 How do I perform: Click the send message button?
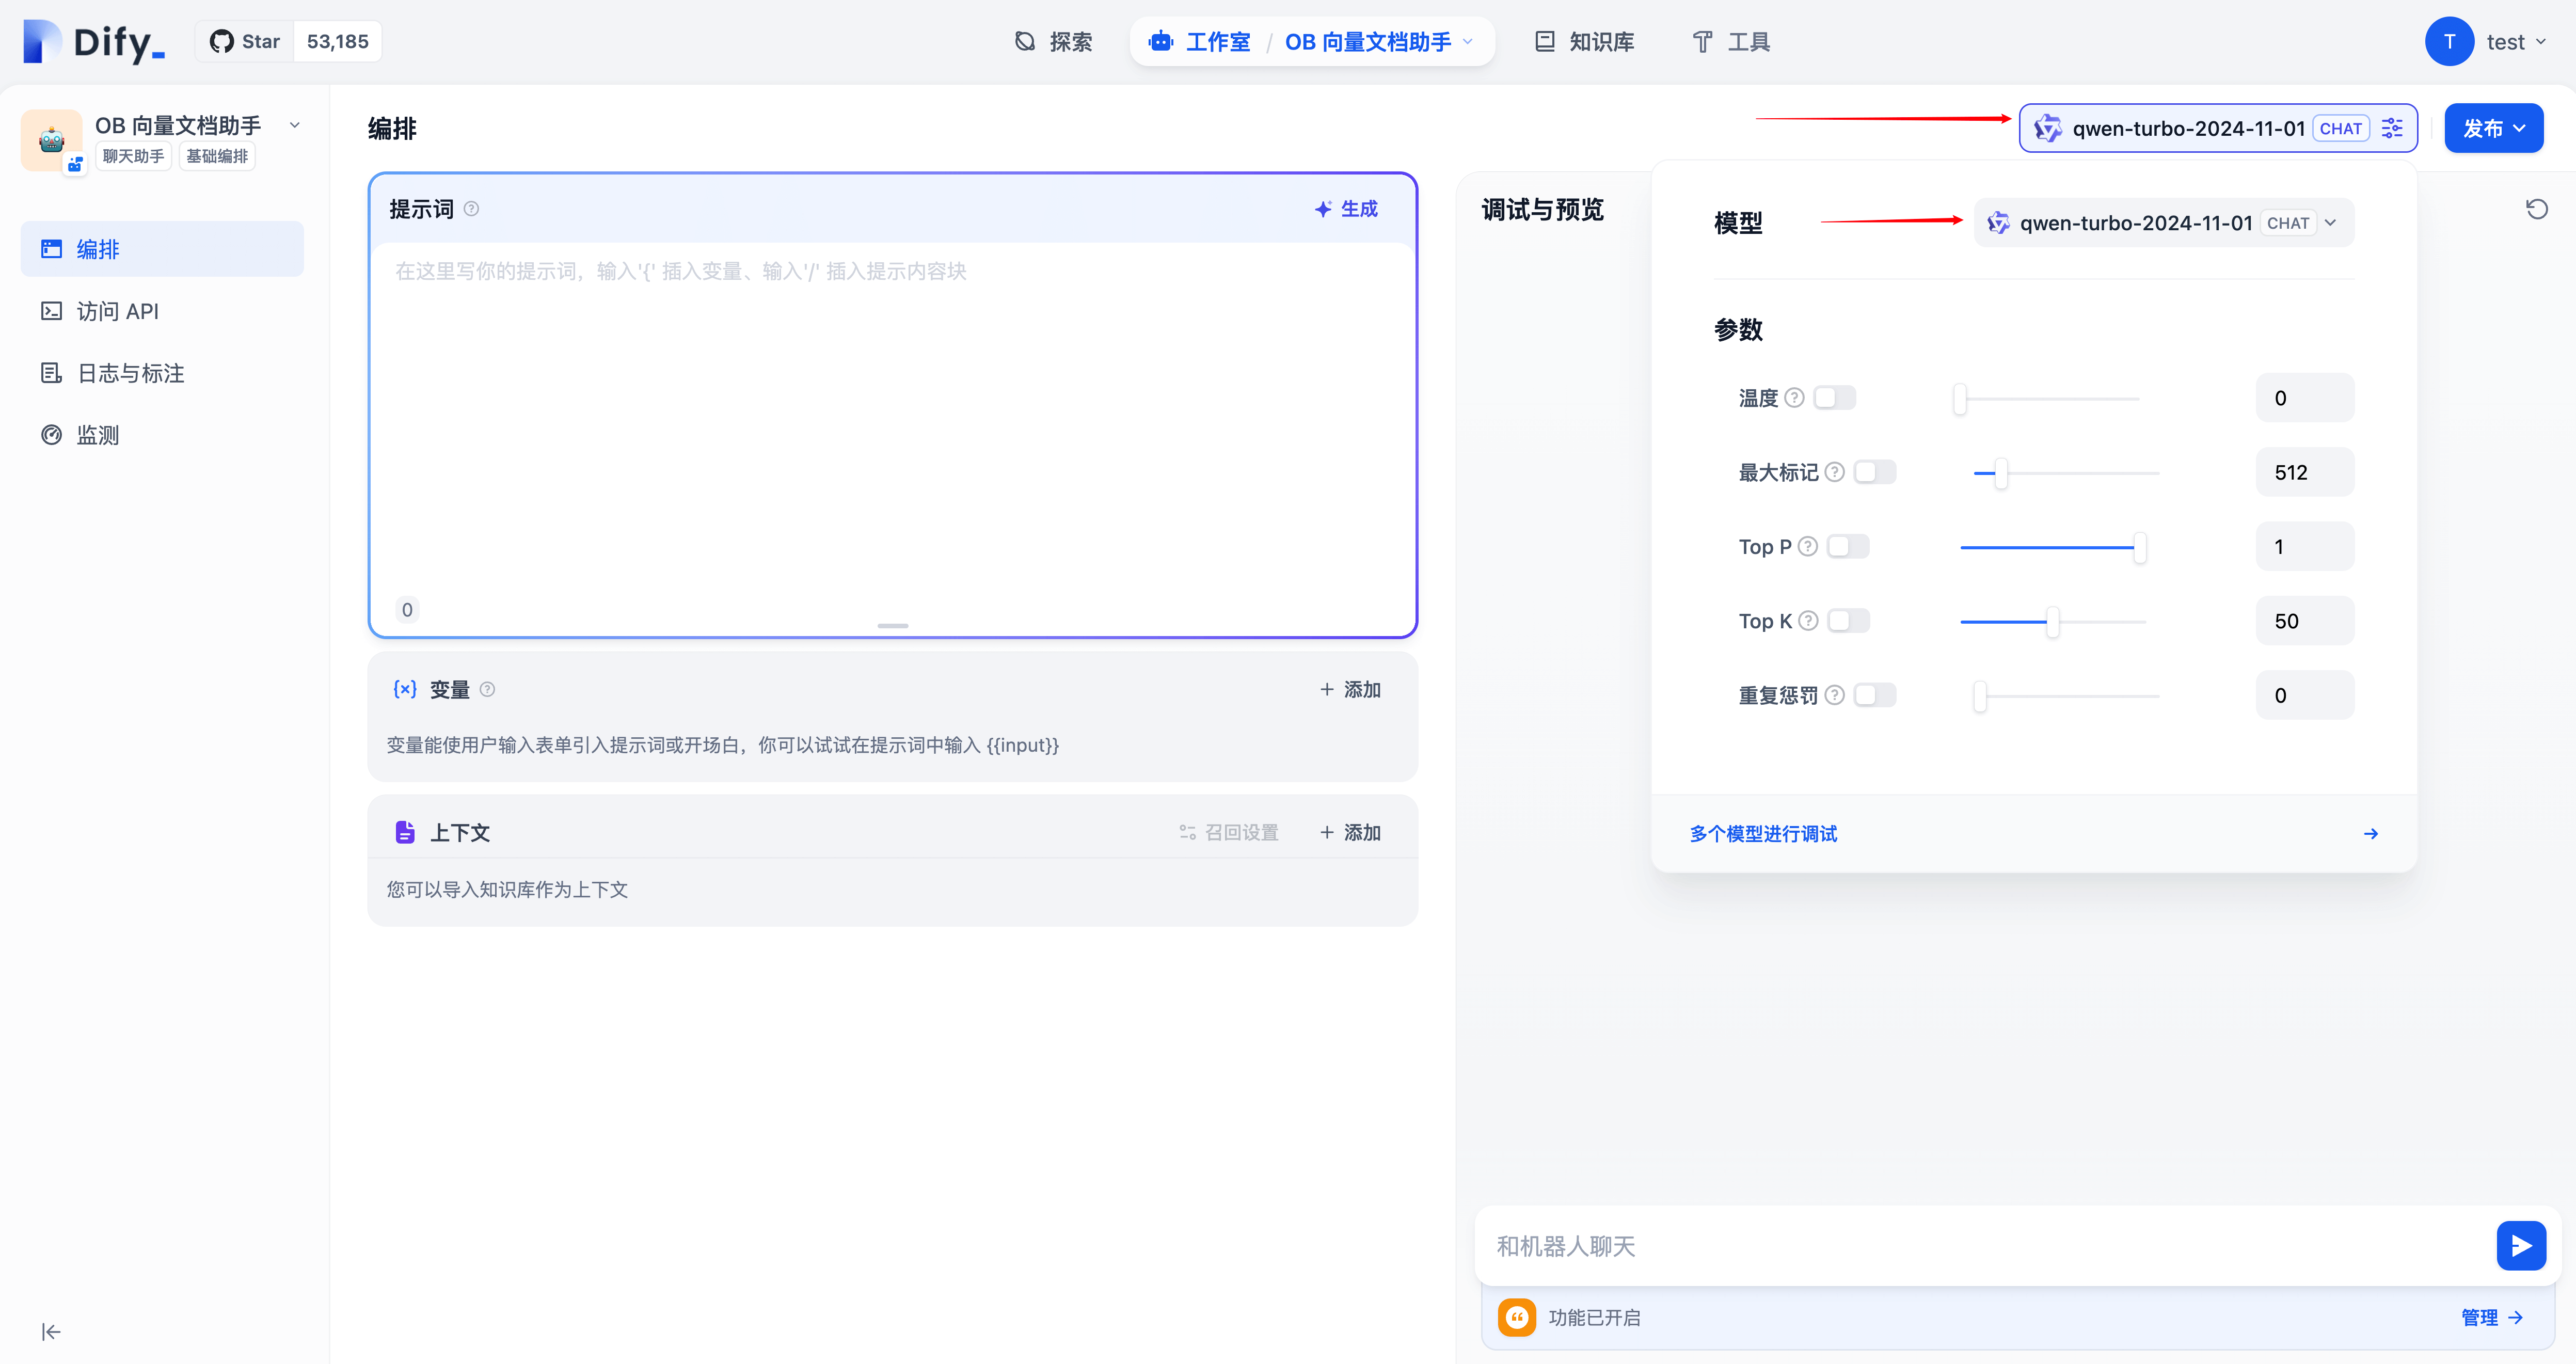[x=2521, y=1246]
